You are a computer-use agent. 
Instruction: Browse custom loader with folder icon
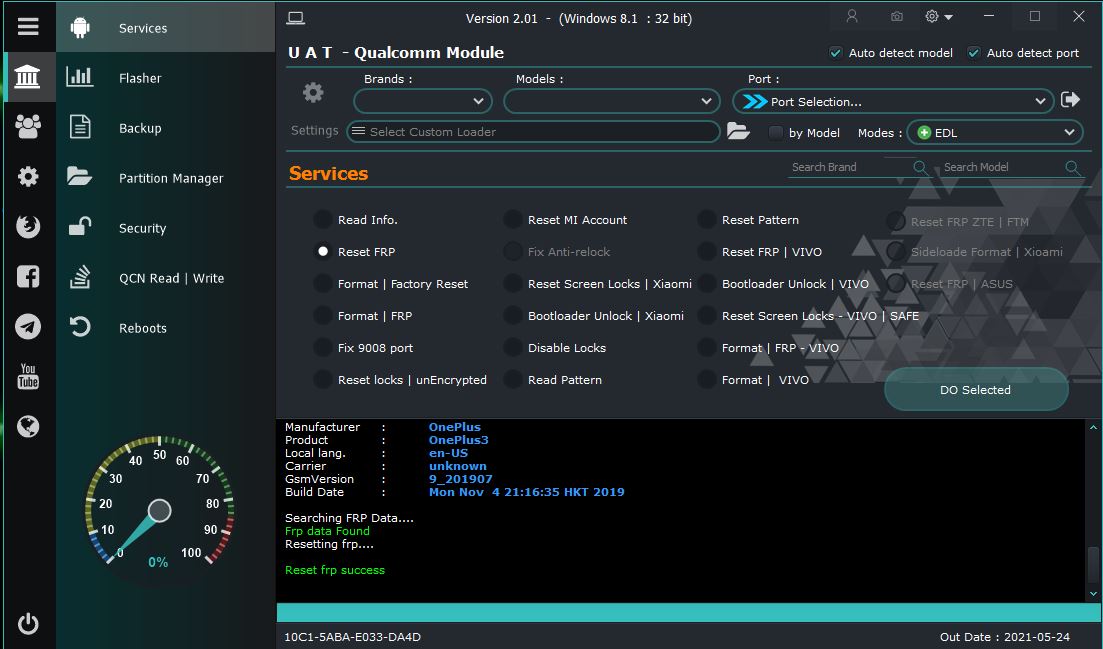pos(738,131)
